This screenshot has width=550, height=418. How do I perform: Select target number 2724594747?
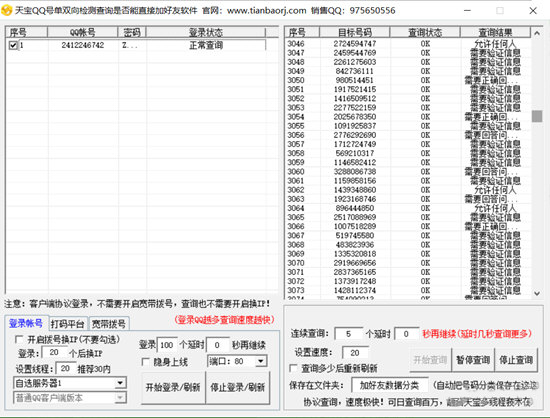(x=355, y=44)
